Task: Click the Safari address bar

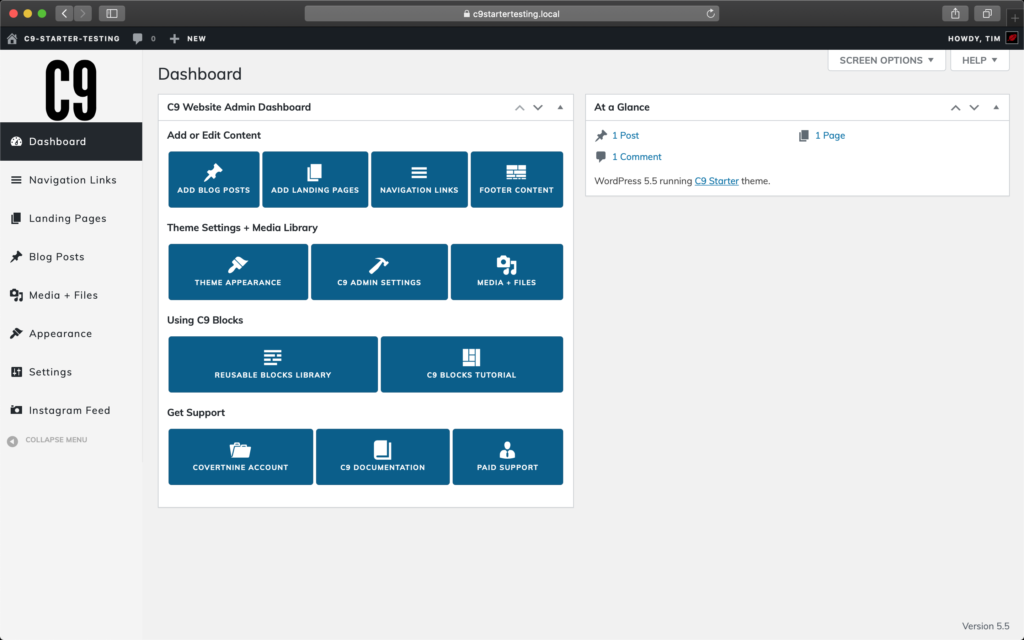Action: 511,13
